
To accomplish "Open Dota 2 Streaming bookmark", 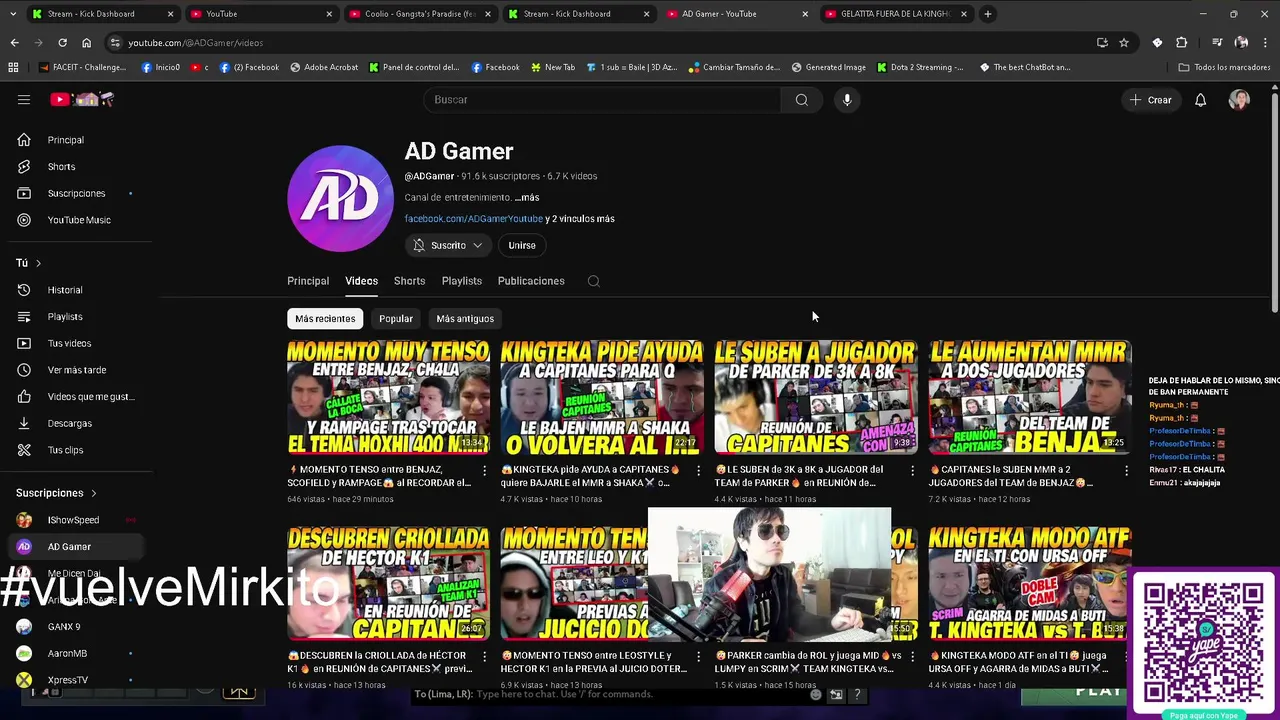I will point(920,67).
